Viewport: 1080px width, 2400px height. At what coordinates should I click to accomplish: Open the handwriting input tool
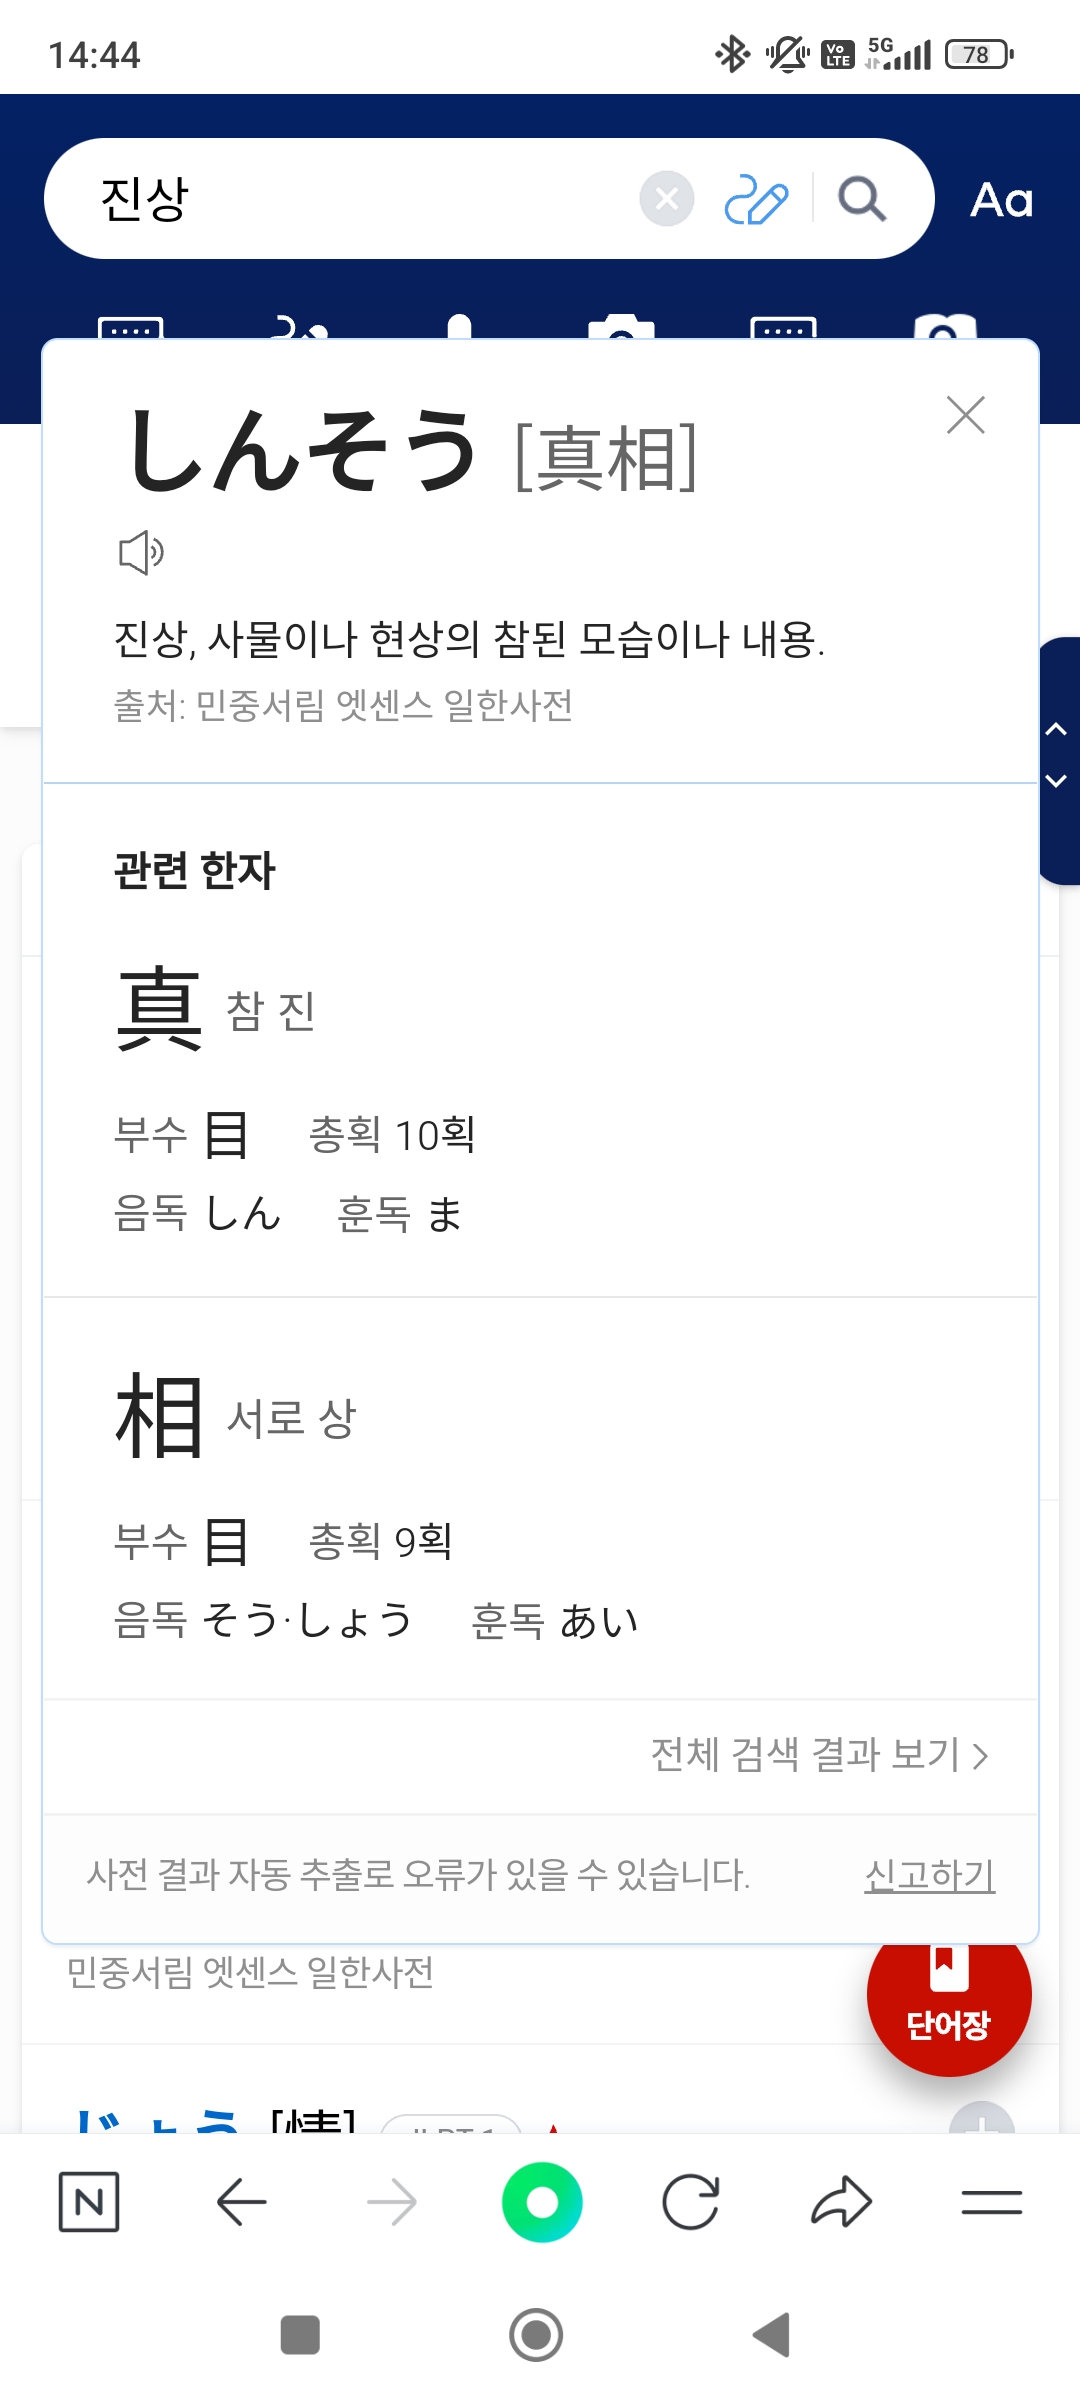[x=756, y=199]
